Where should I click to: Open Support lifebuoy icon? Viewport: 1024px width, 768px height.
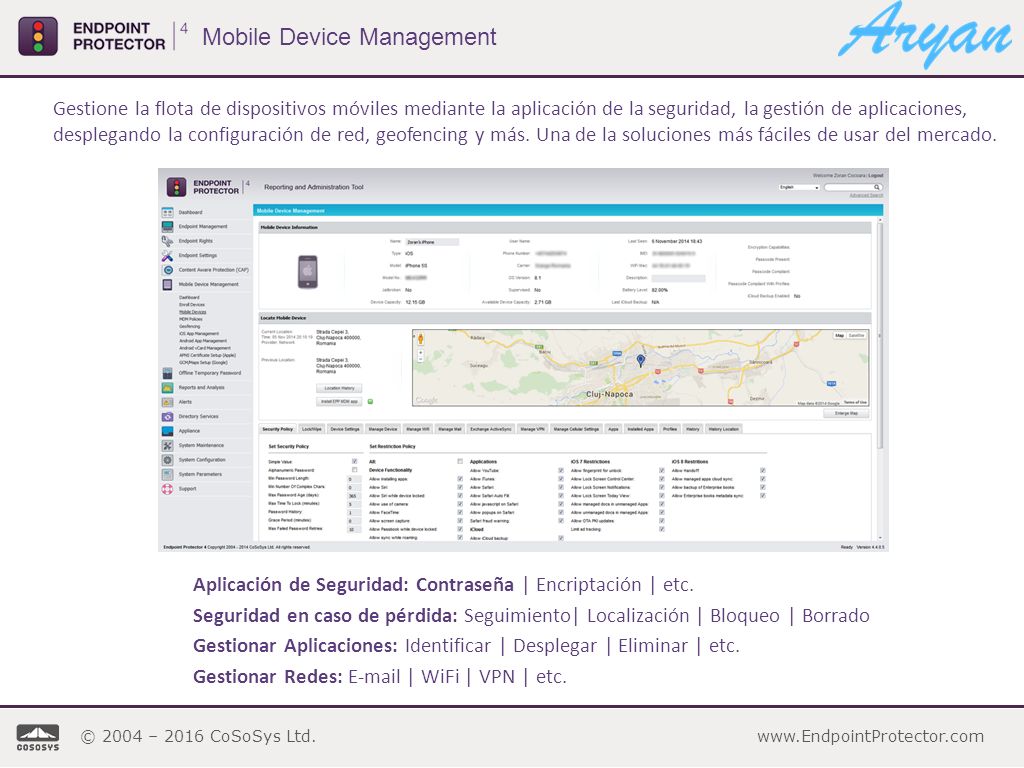coord(167,488)
